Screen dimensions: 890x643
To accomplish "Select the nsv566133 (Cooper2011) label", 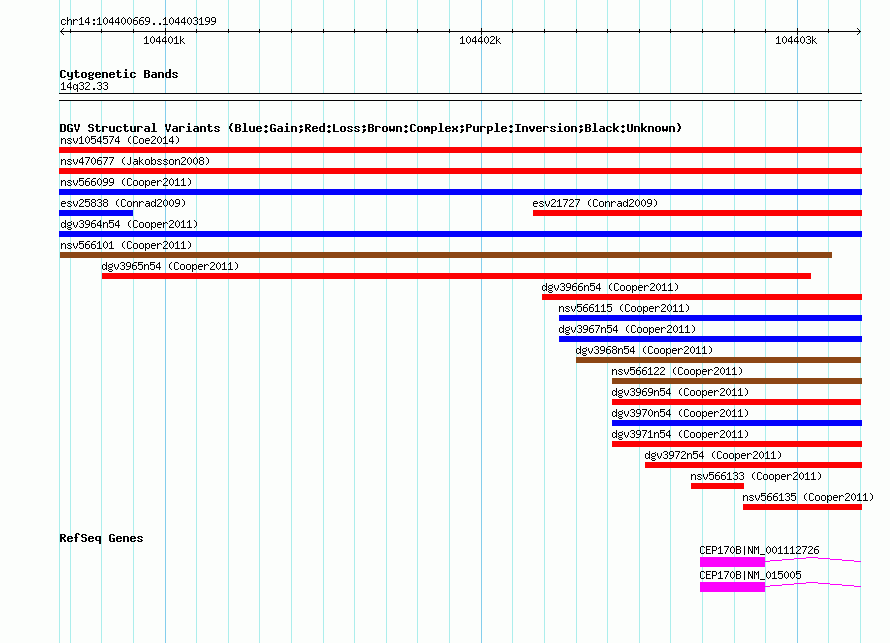I will [756, 476].
